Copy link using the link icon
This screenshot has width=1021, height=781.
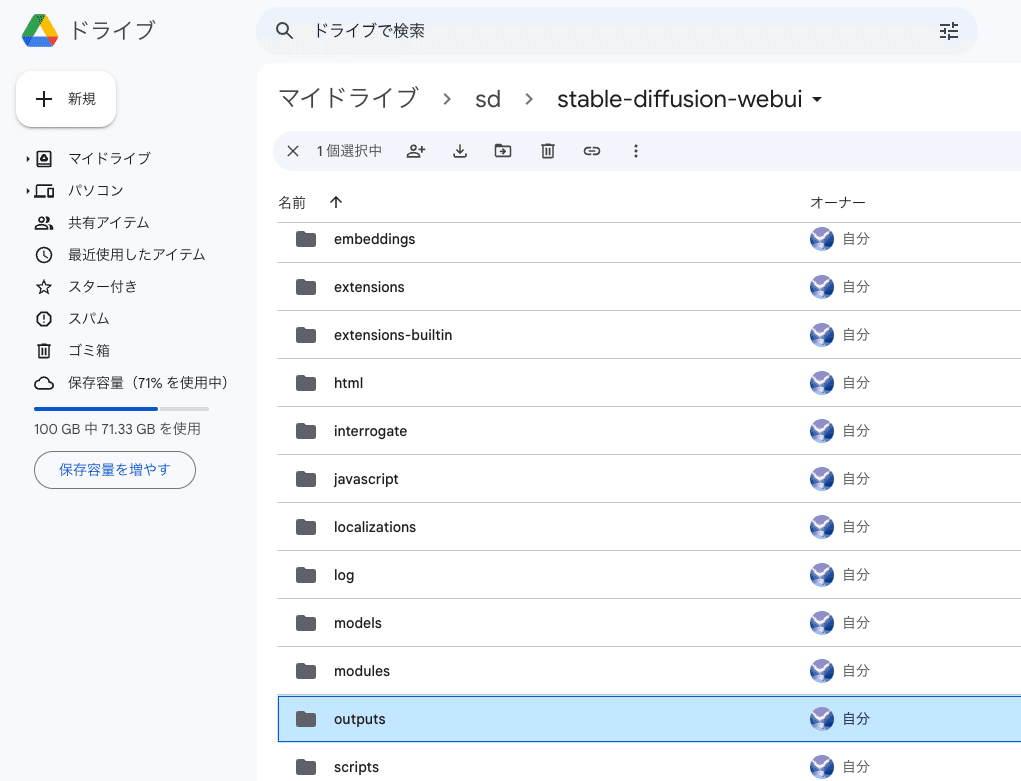tap(591, 151)
